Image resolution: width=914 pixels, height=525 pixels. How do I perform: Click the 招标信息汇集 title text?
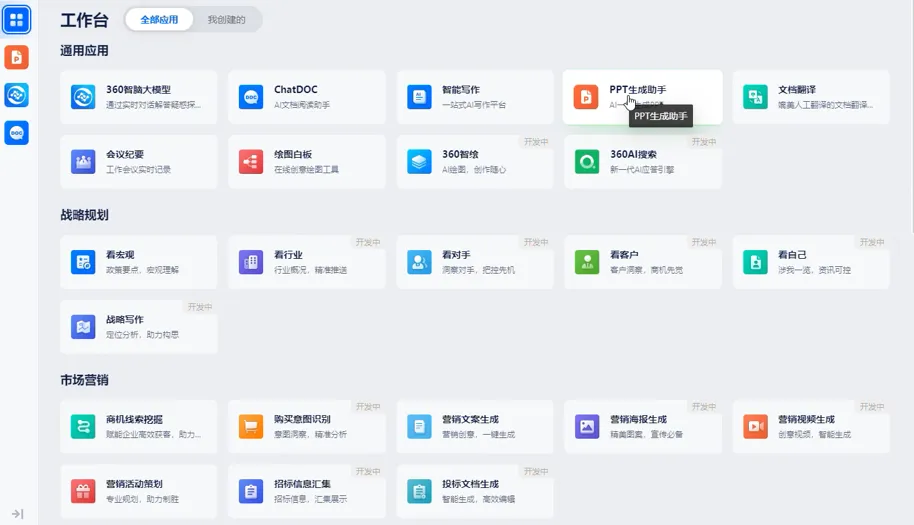[302, 484]
